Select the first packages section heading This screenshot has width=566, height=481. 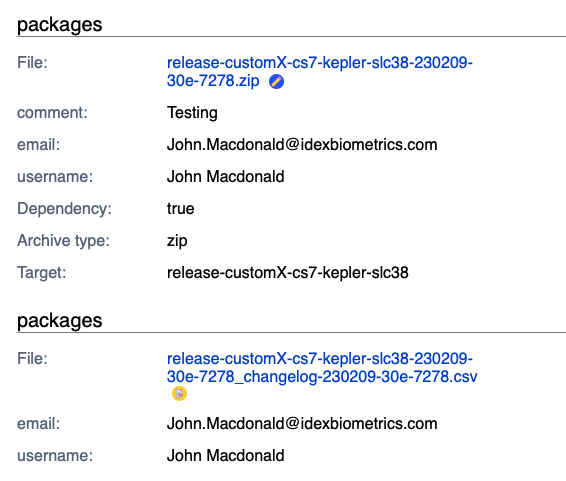click(60, 25)
